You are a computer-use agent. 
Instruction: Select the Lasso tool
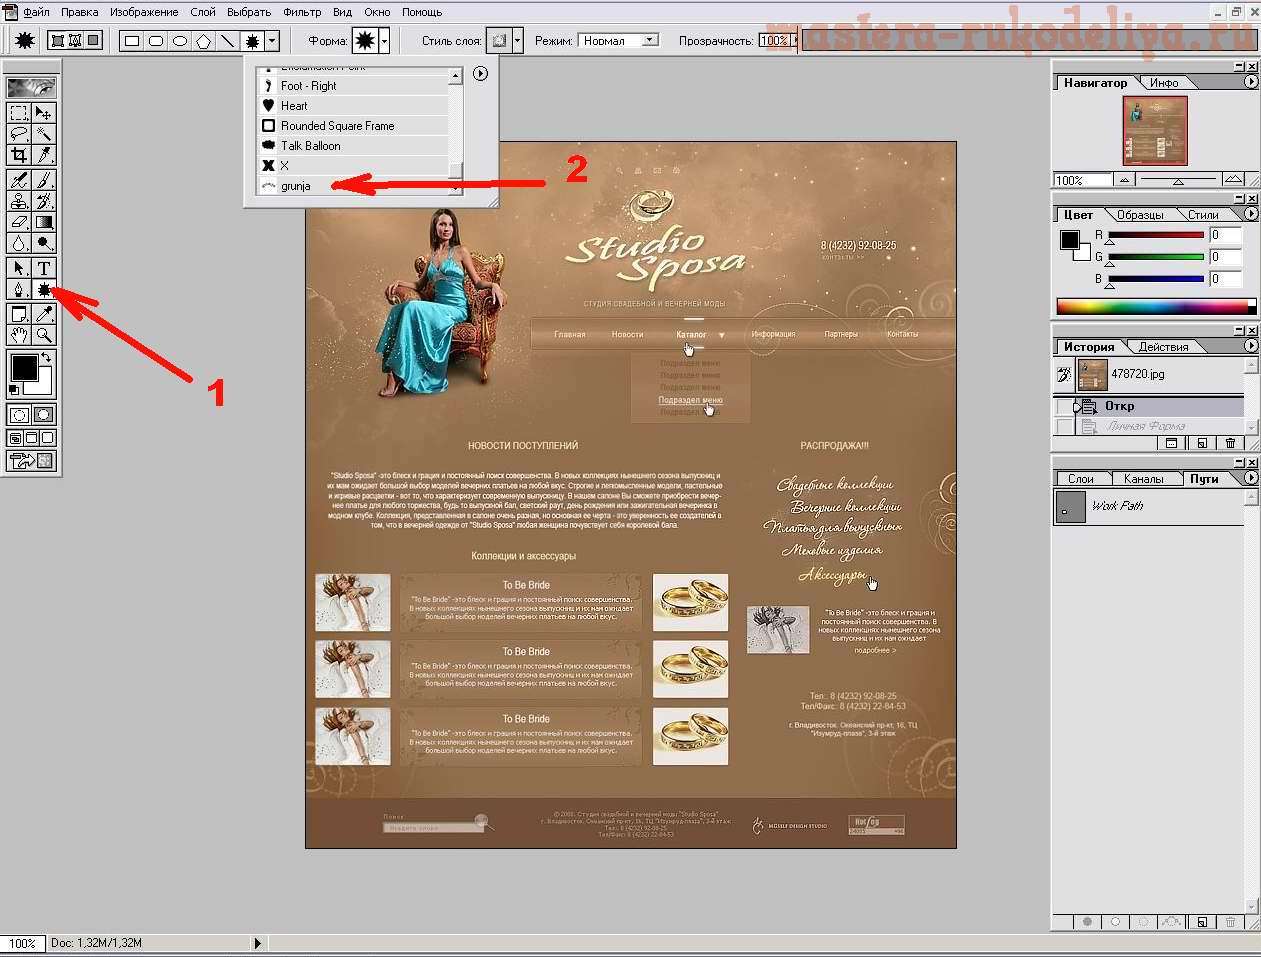pyautogui.click(x=19, y=134)
